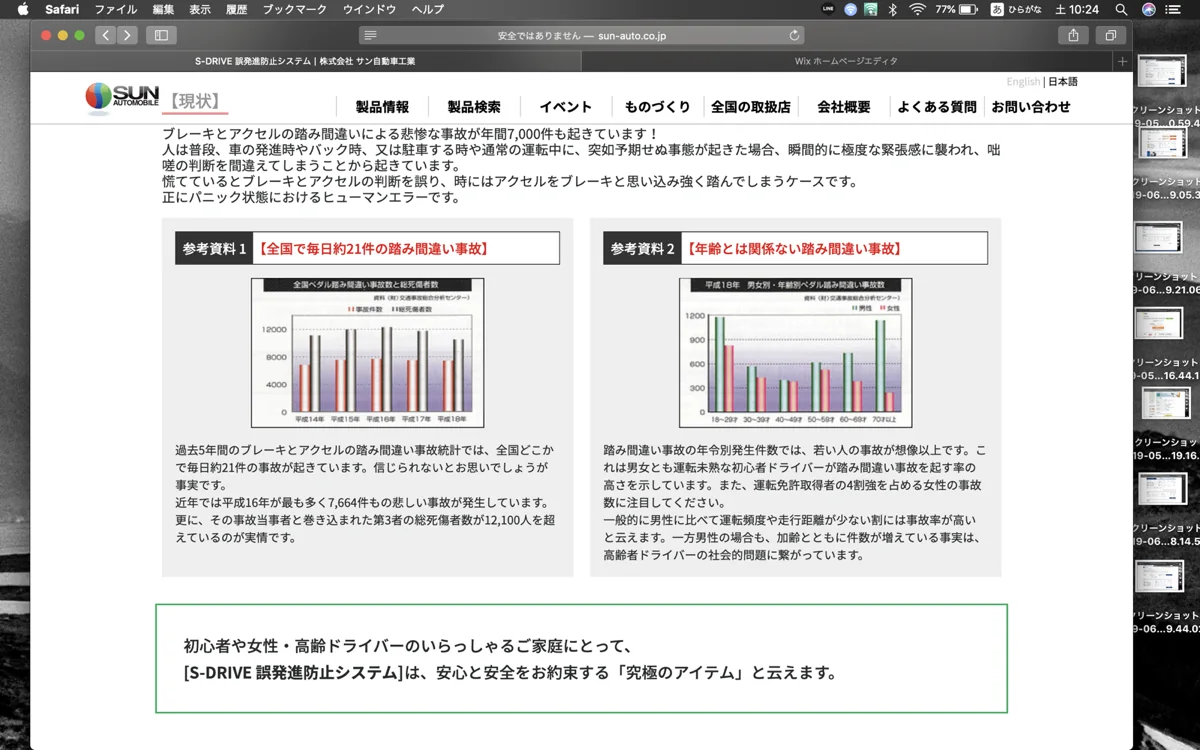Click the 参考資料 2 heading label
The image size is (1200, 750).
pos(642,248)
